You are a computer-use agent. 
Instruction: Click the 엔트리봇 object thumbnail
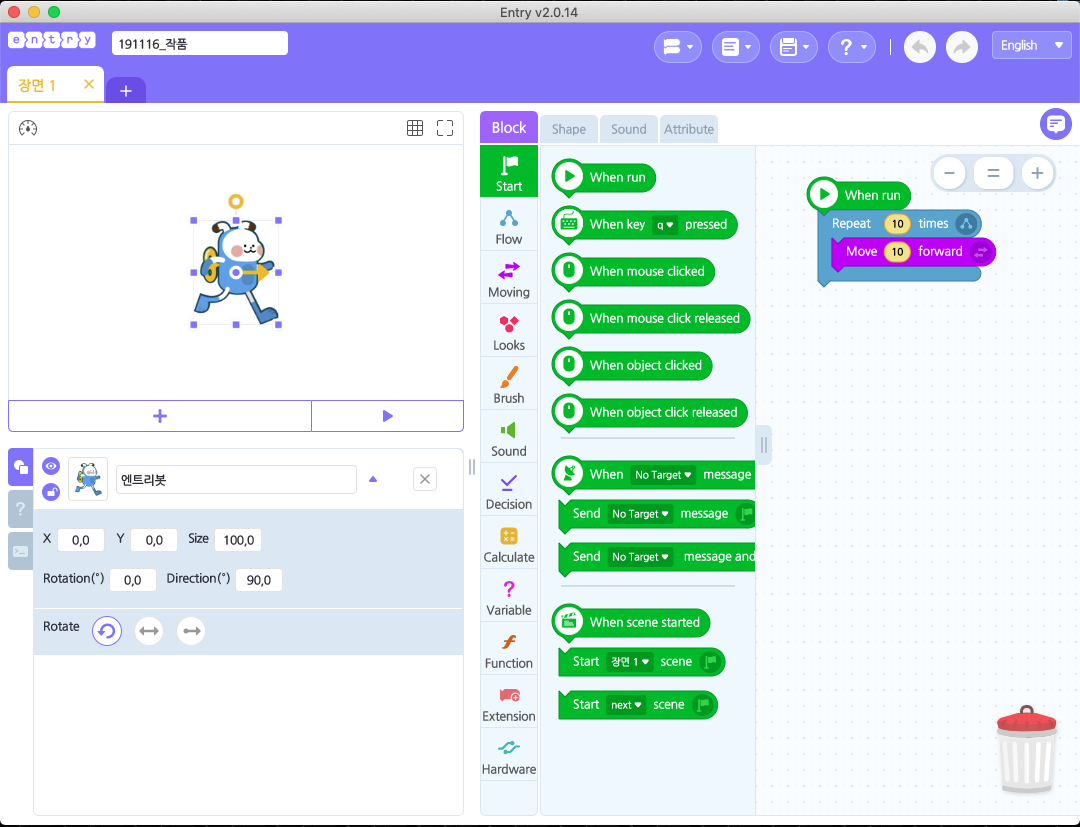88,479
